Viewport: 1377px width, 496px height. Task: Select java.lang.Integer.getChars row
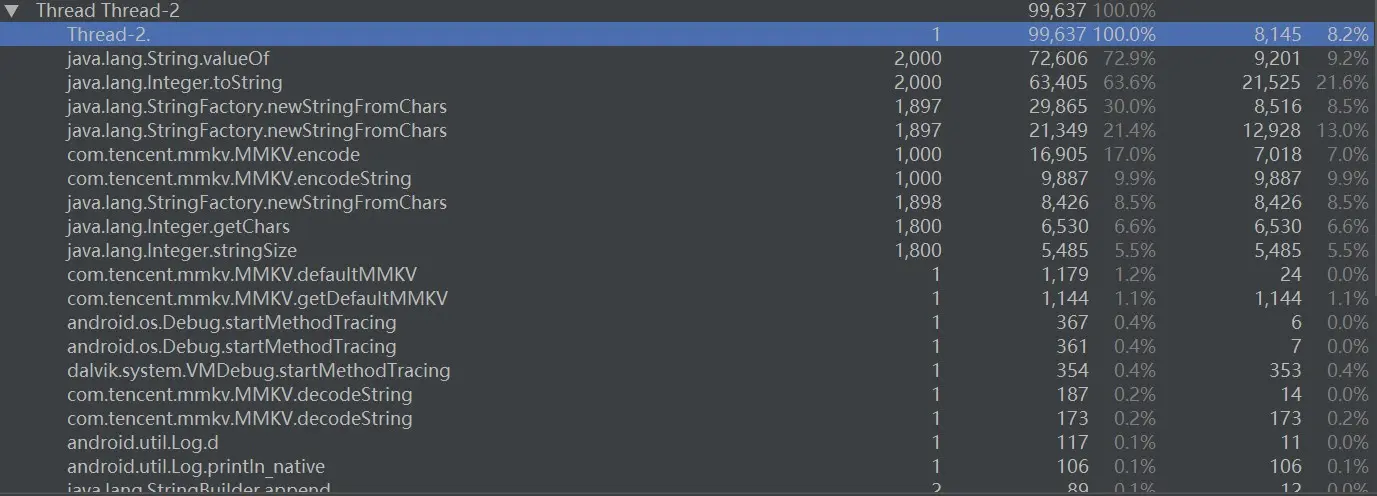[688, 226]
